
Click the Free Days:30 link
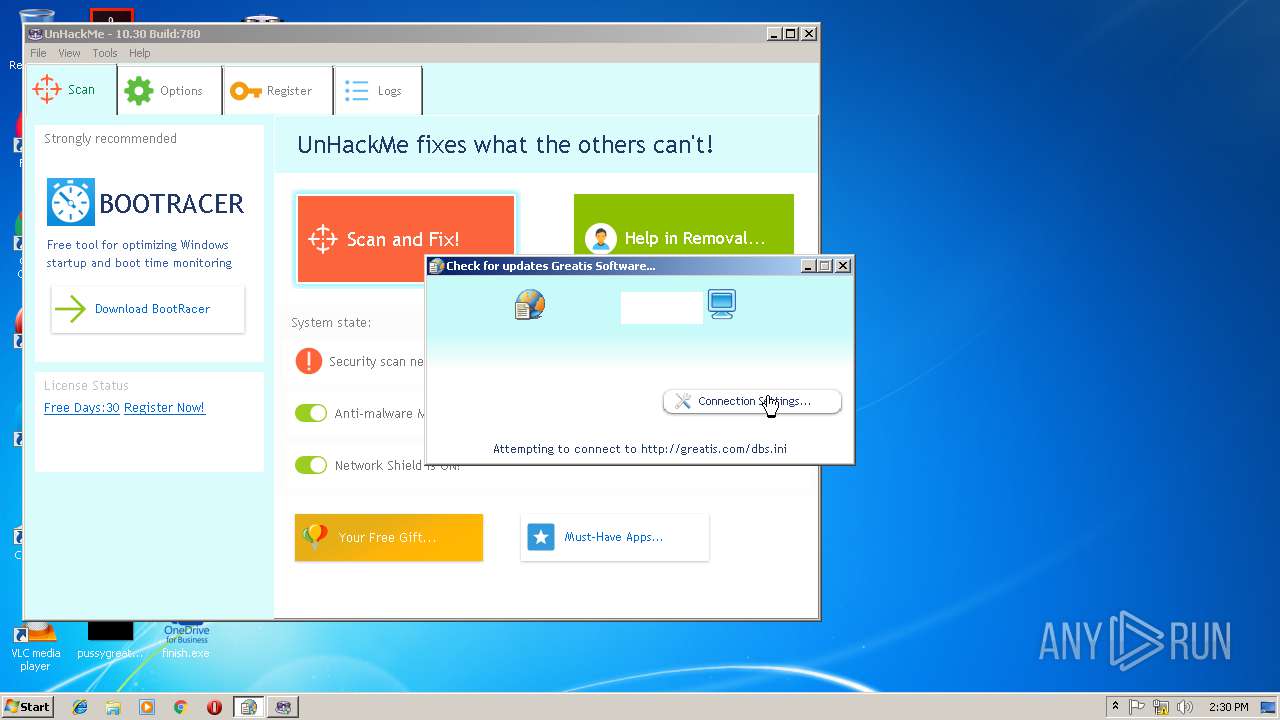(82, 408)
